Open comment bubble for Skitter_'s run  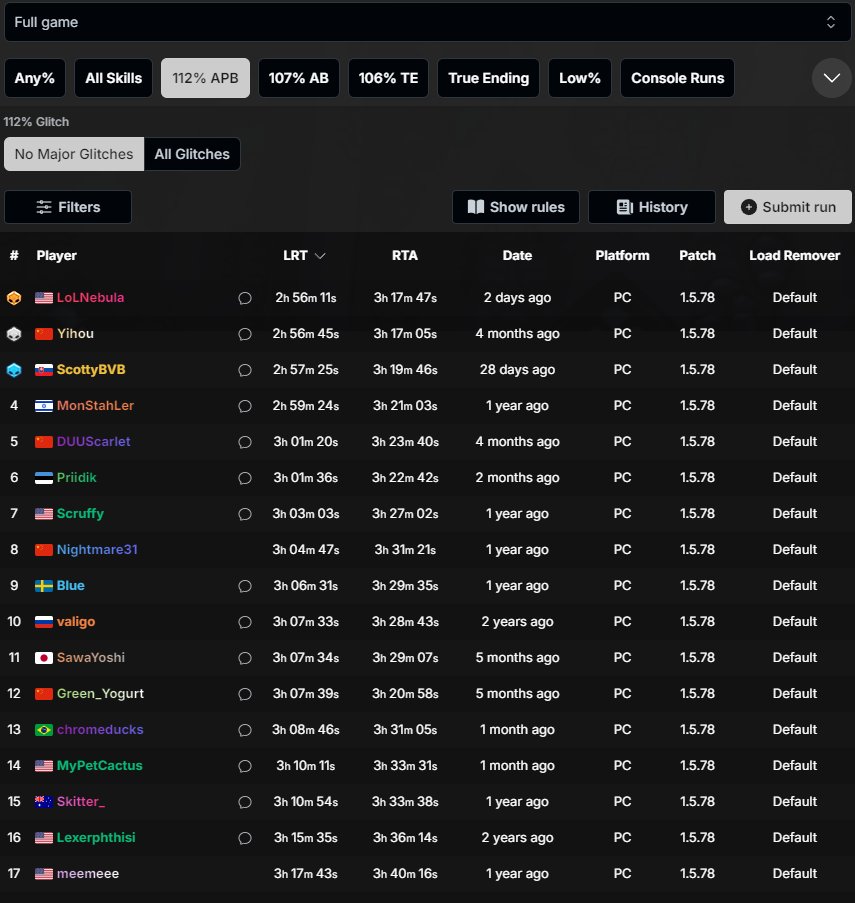tap(245, 802)
